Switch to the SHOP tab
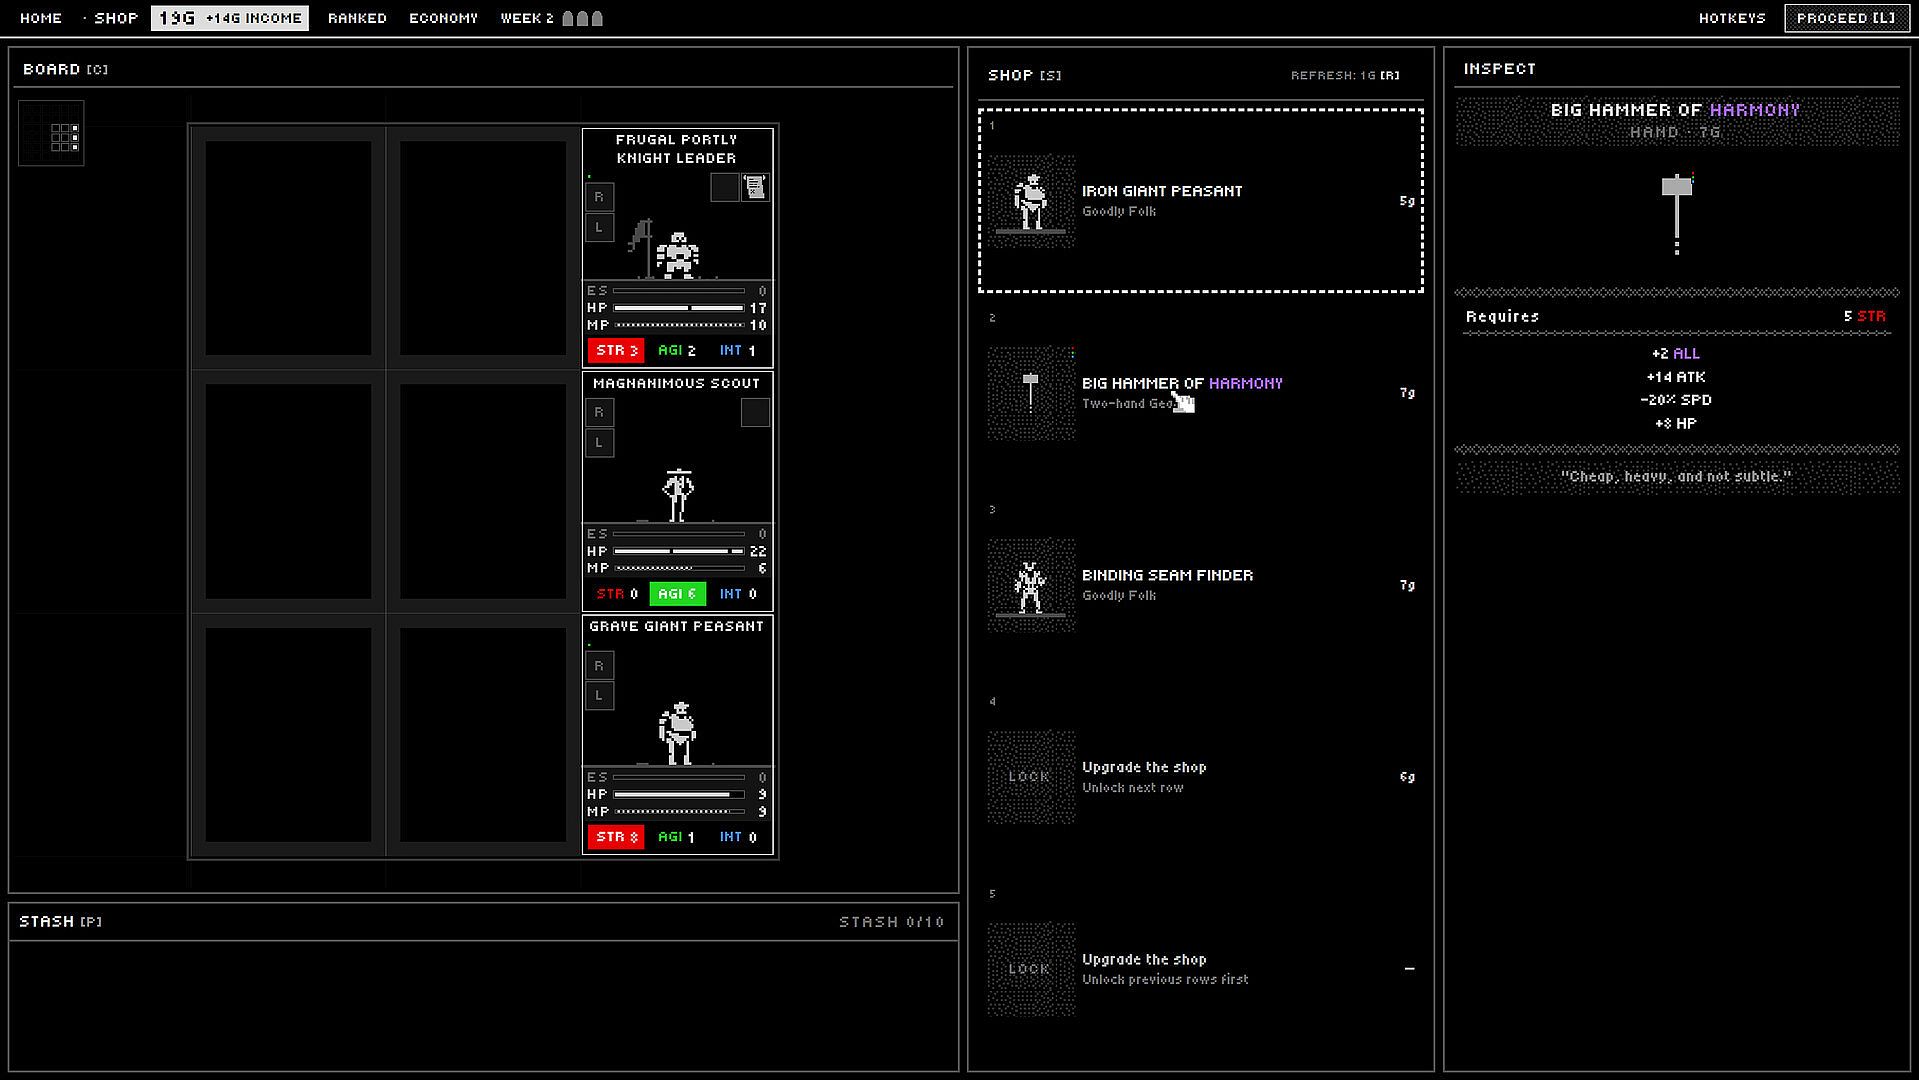 [x=116, y=18]
